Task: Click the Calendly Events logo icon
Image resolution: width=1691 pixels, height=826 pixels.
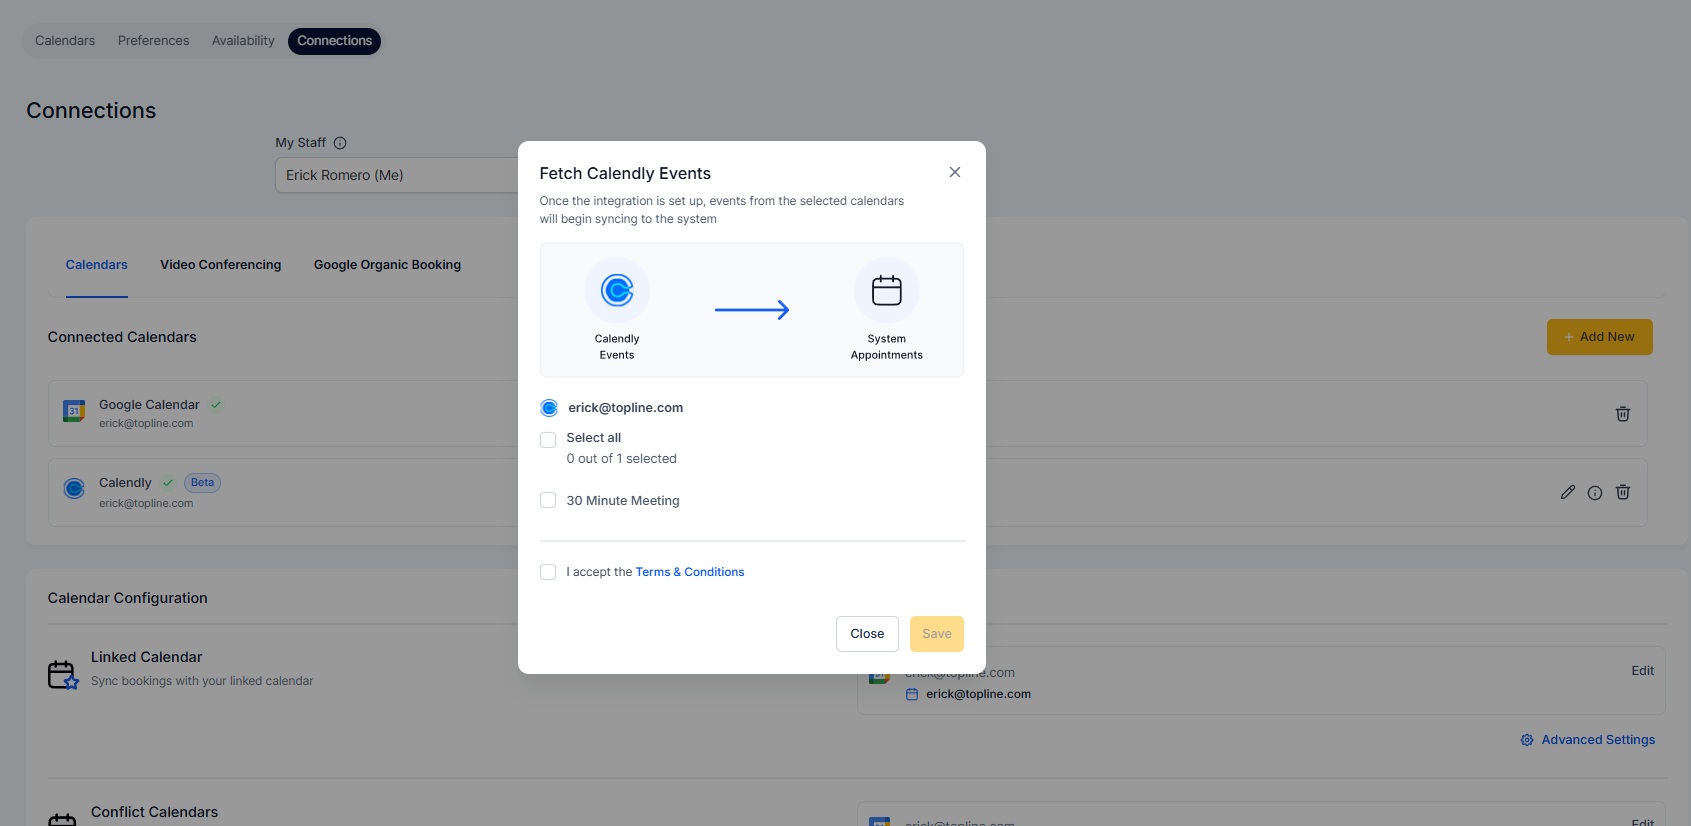Action: (x=617, y=290)
